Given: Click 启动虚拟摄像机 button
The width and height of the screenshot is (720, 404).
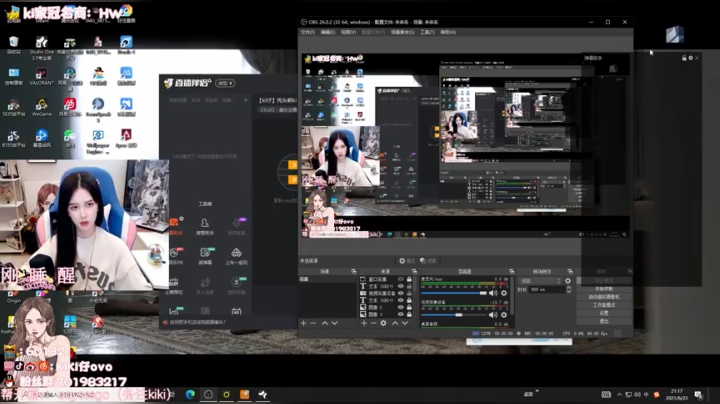Looking at the screenshot, I should tap(604, 297).
